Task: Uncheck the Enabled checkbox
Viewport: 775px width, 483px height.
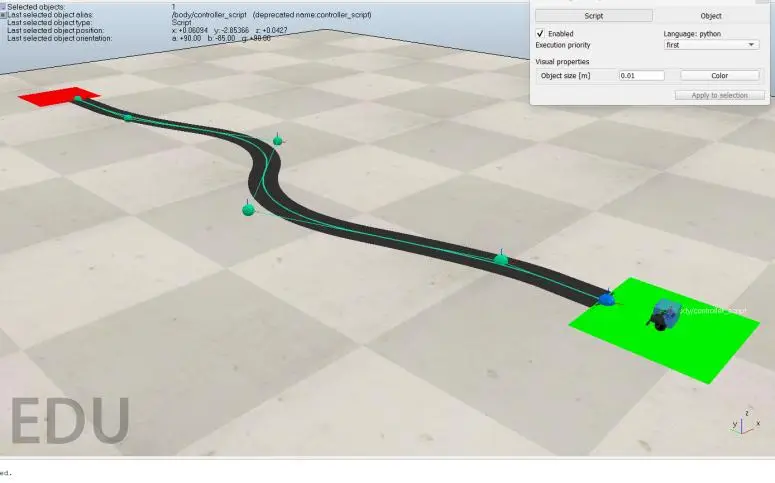Action: coord(540,34)
